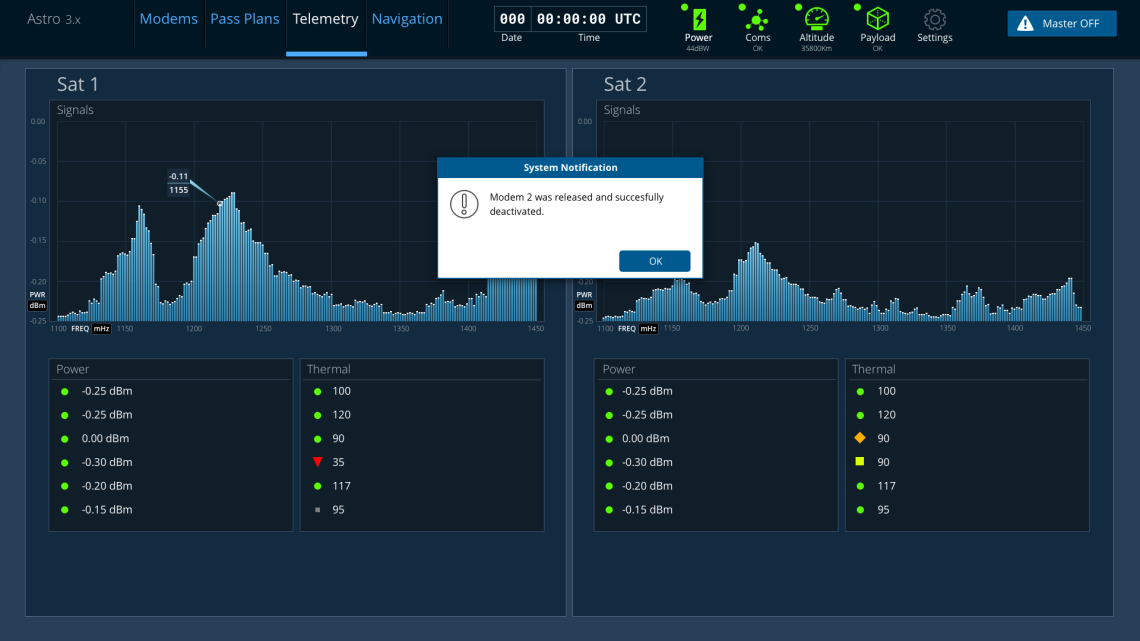Click Sat 2 green dot beside 0.00 dBm
The width and height of the screenshot is (1140, 641).
[x=609, y=439]
